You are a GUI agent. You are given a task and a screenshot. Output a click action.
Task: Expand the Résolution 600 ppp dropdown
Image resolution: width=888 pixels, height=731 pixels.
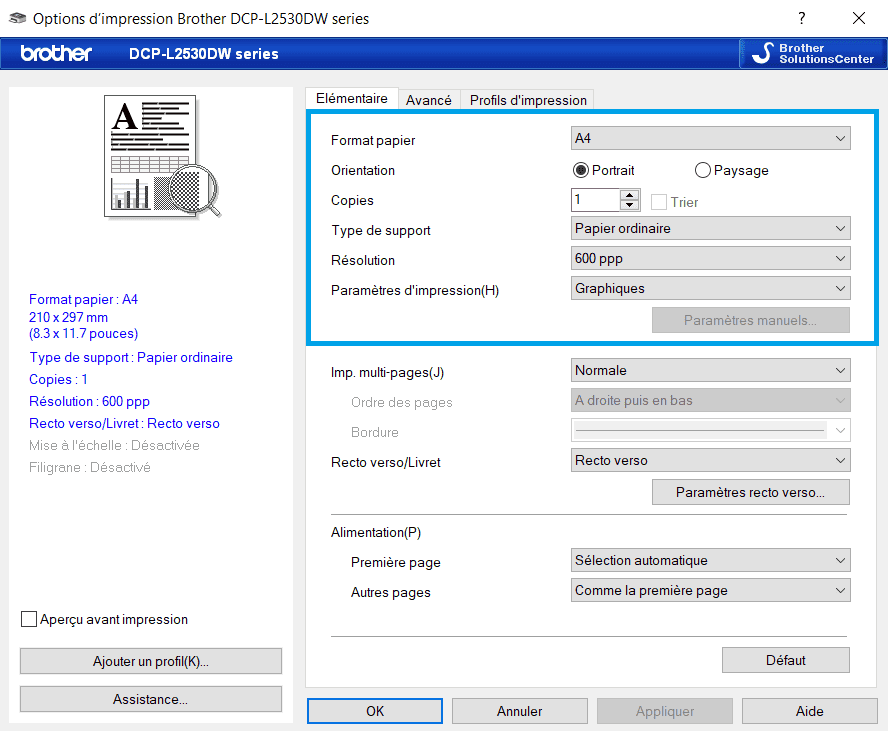[x=710, y=258]
